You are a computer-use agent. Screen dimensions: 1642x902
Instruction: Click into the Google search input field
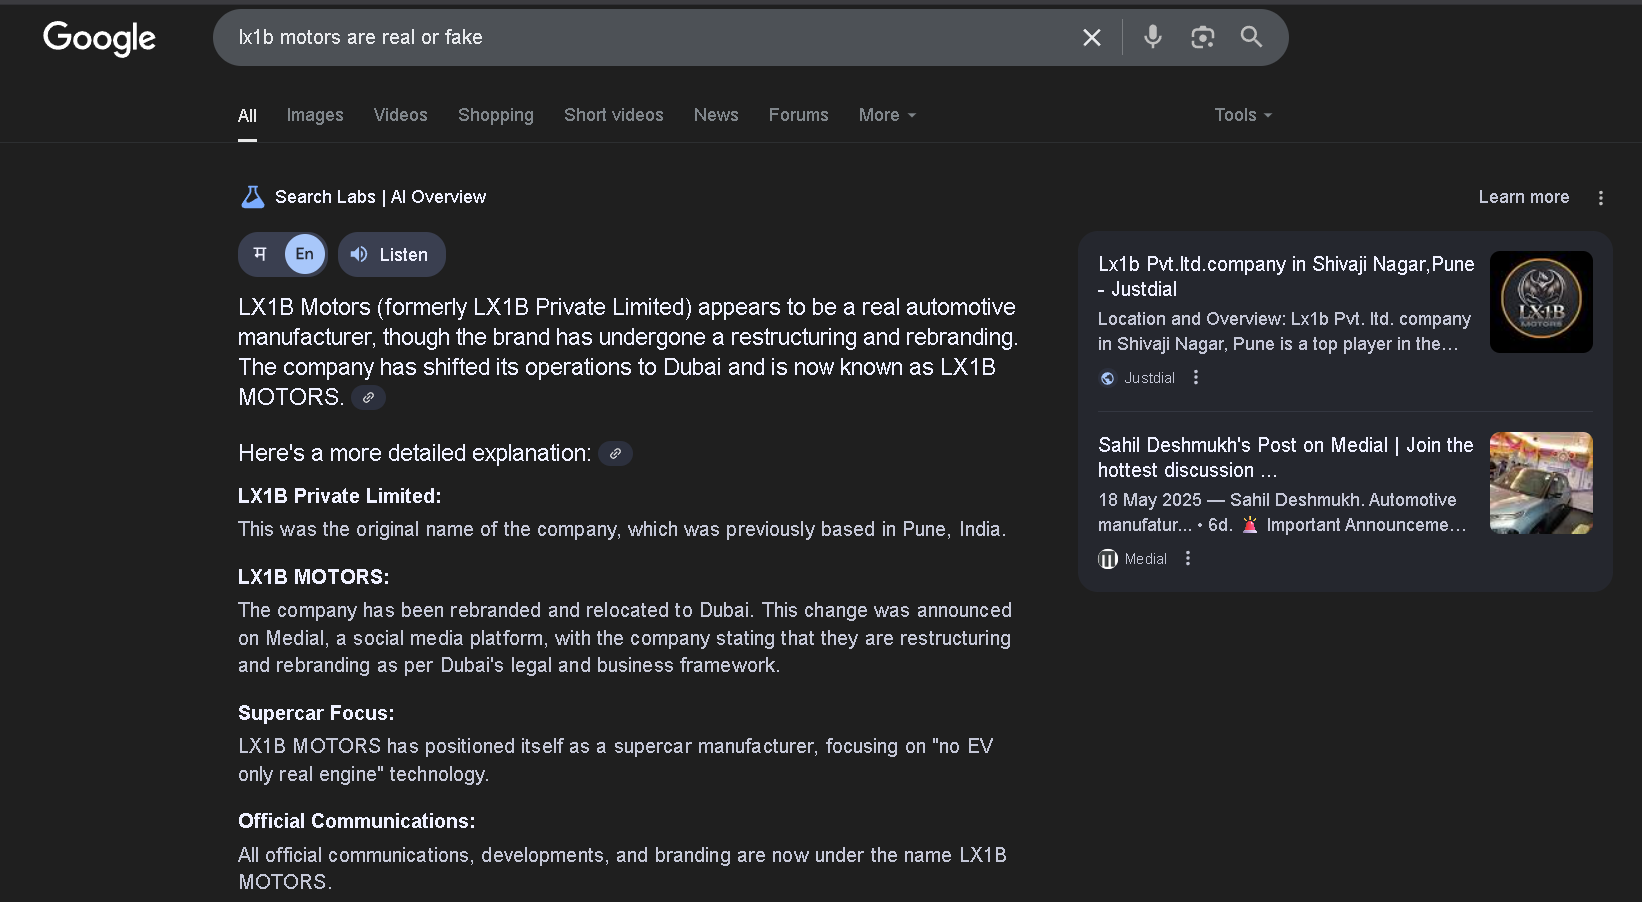pyautogui.click(x=640, y=38)
